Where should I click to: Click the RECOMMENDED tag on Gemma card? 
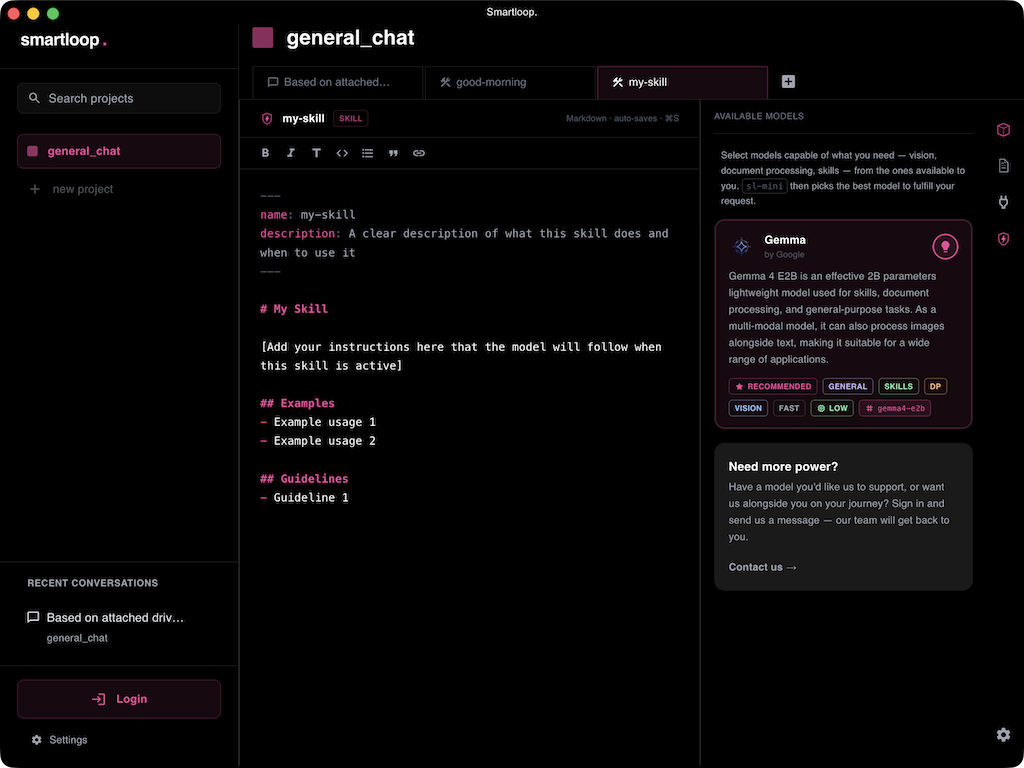point(773,386)
